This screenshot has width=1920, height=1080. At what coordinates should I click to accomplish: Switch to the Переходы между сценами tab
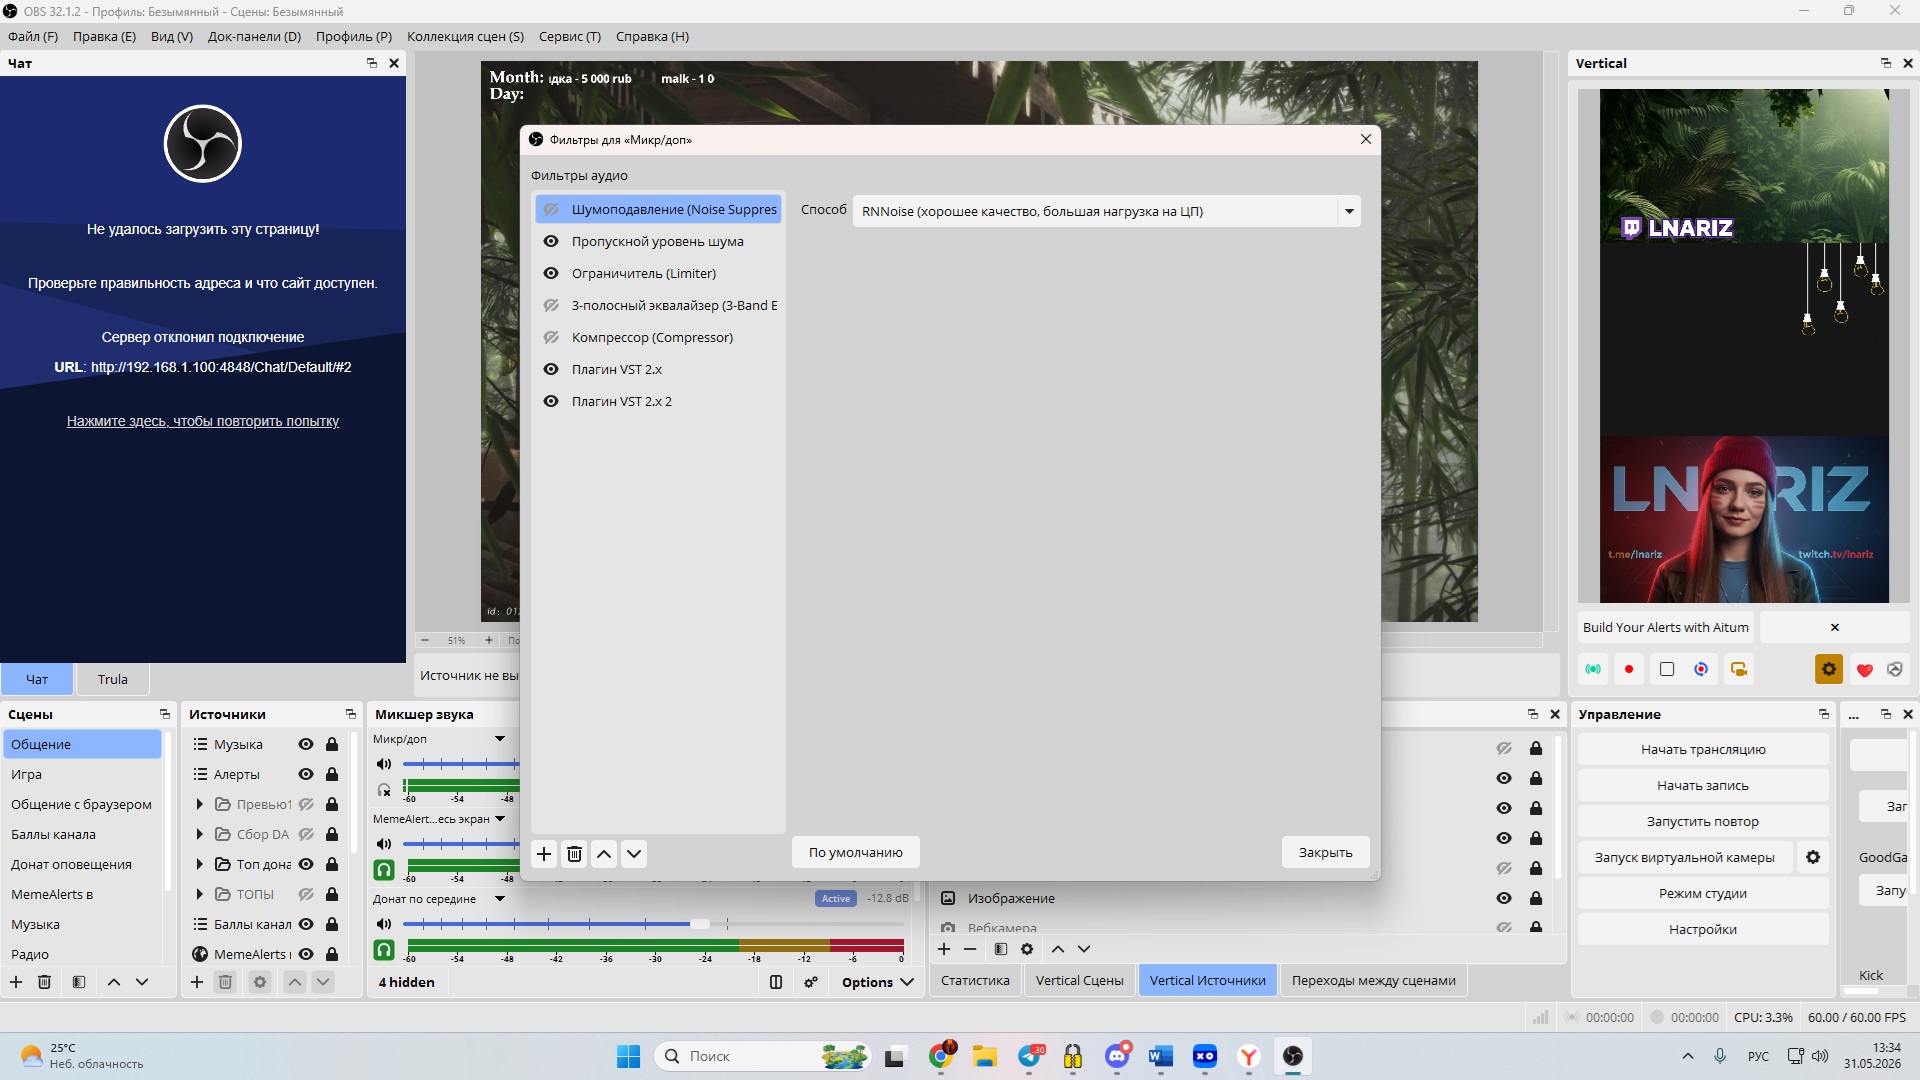point(1373,980)
